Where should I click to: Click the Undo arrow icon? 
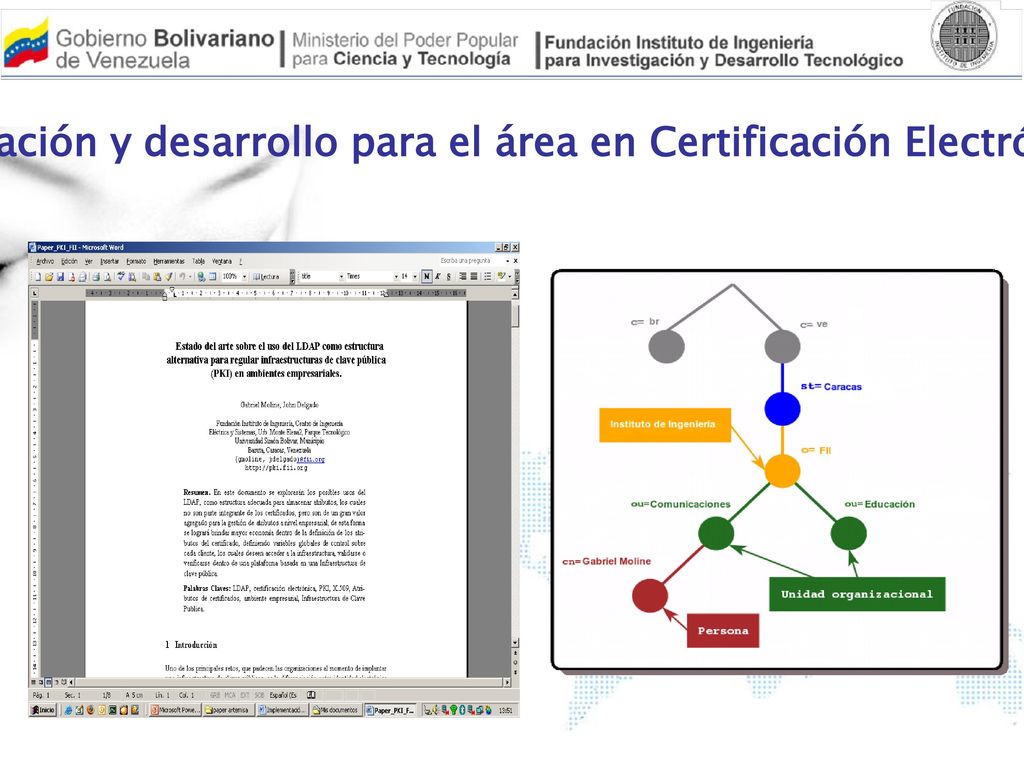182,277
